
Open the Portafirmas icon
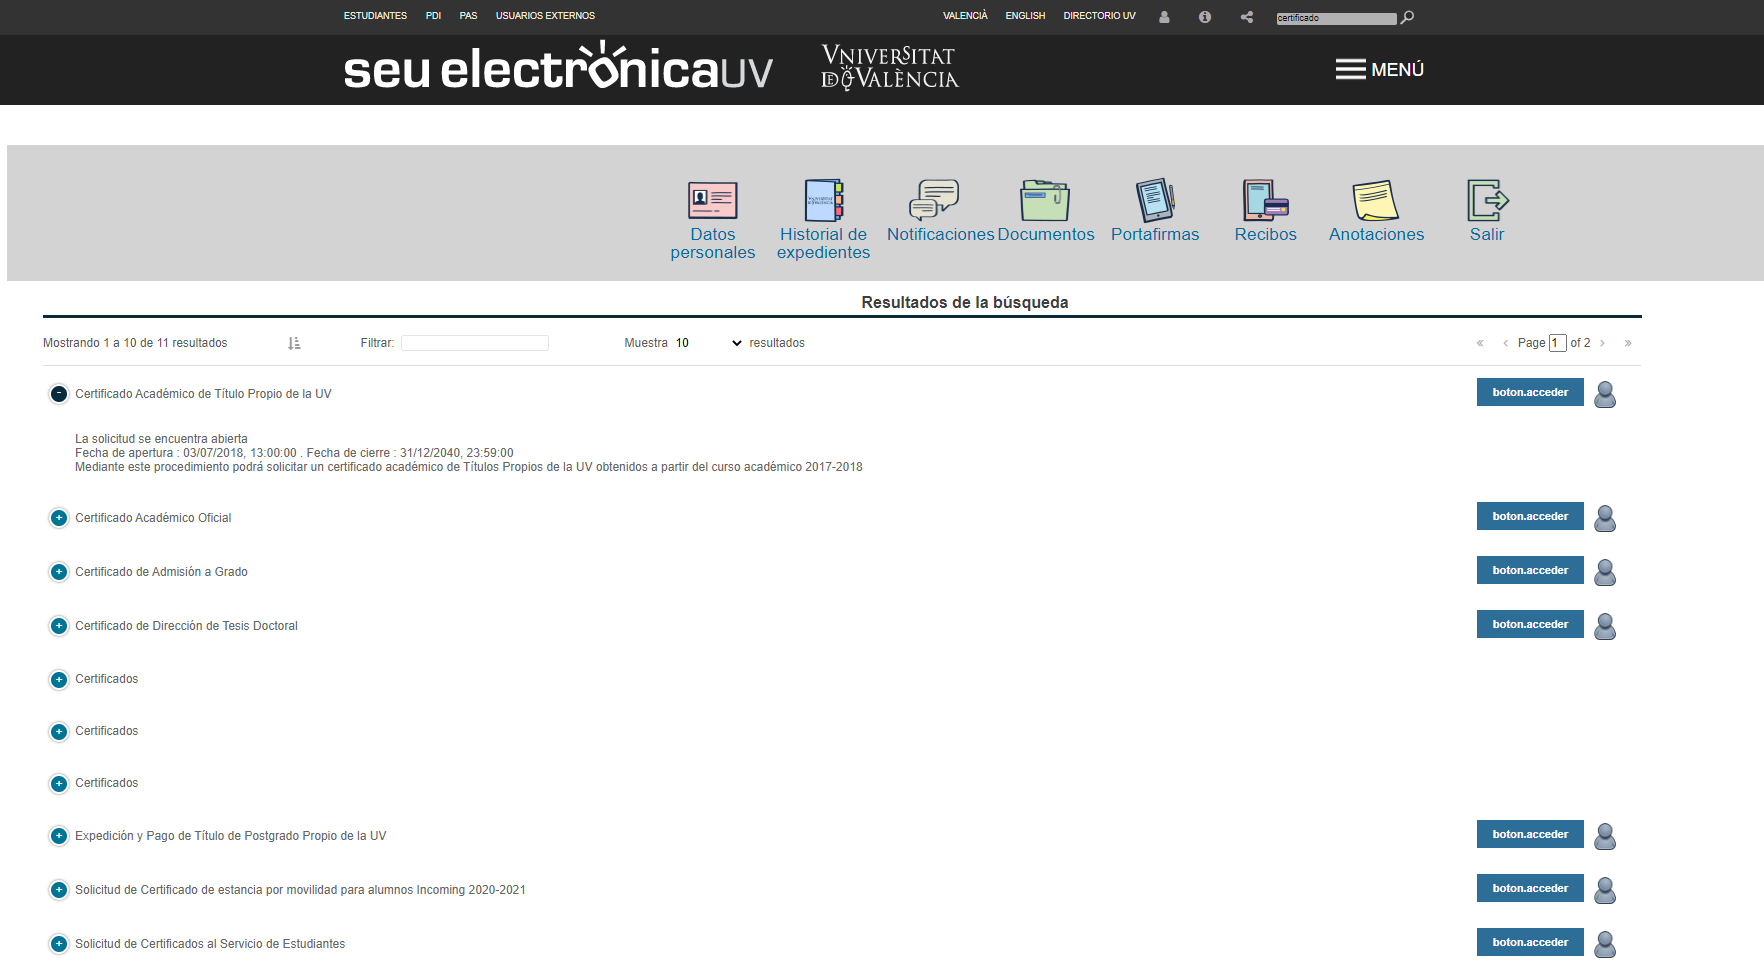(1154, 201)
